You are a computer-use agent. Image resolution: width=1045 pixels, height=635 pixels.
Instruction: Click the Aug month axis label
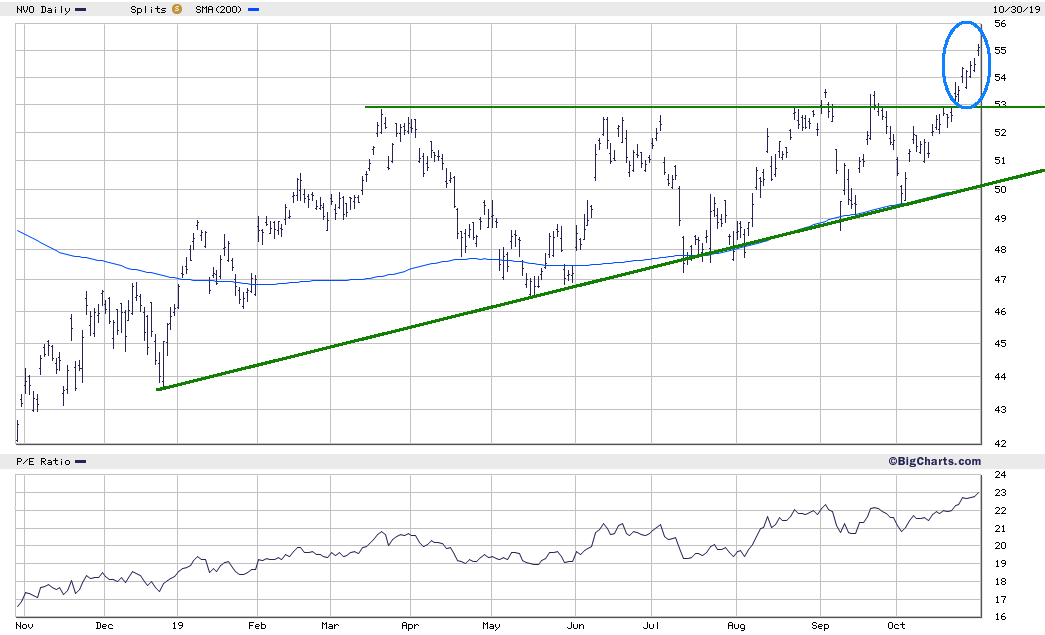pyautogui.click(x=736, y=626)
